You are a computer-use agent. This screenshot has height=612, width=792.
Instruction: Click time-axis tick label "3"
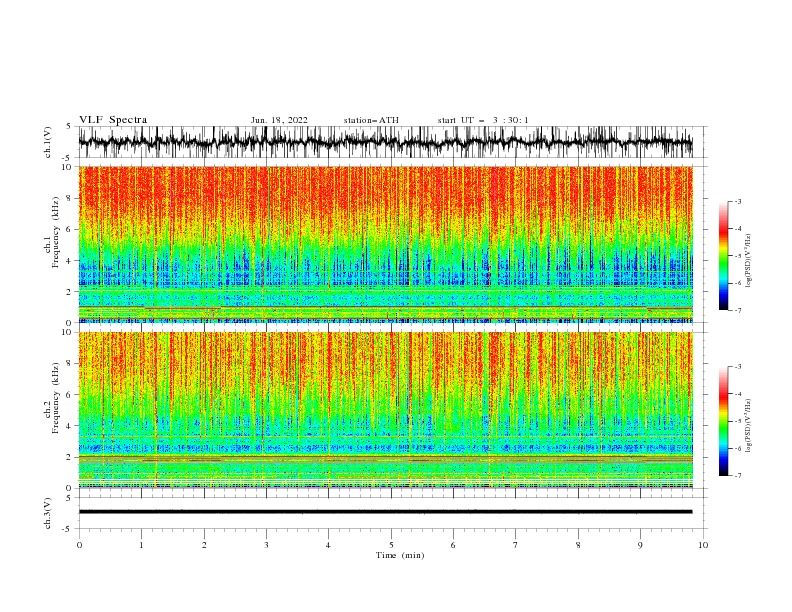click(267, 545)
